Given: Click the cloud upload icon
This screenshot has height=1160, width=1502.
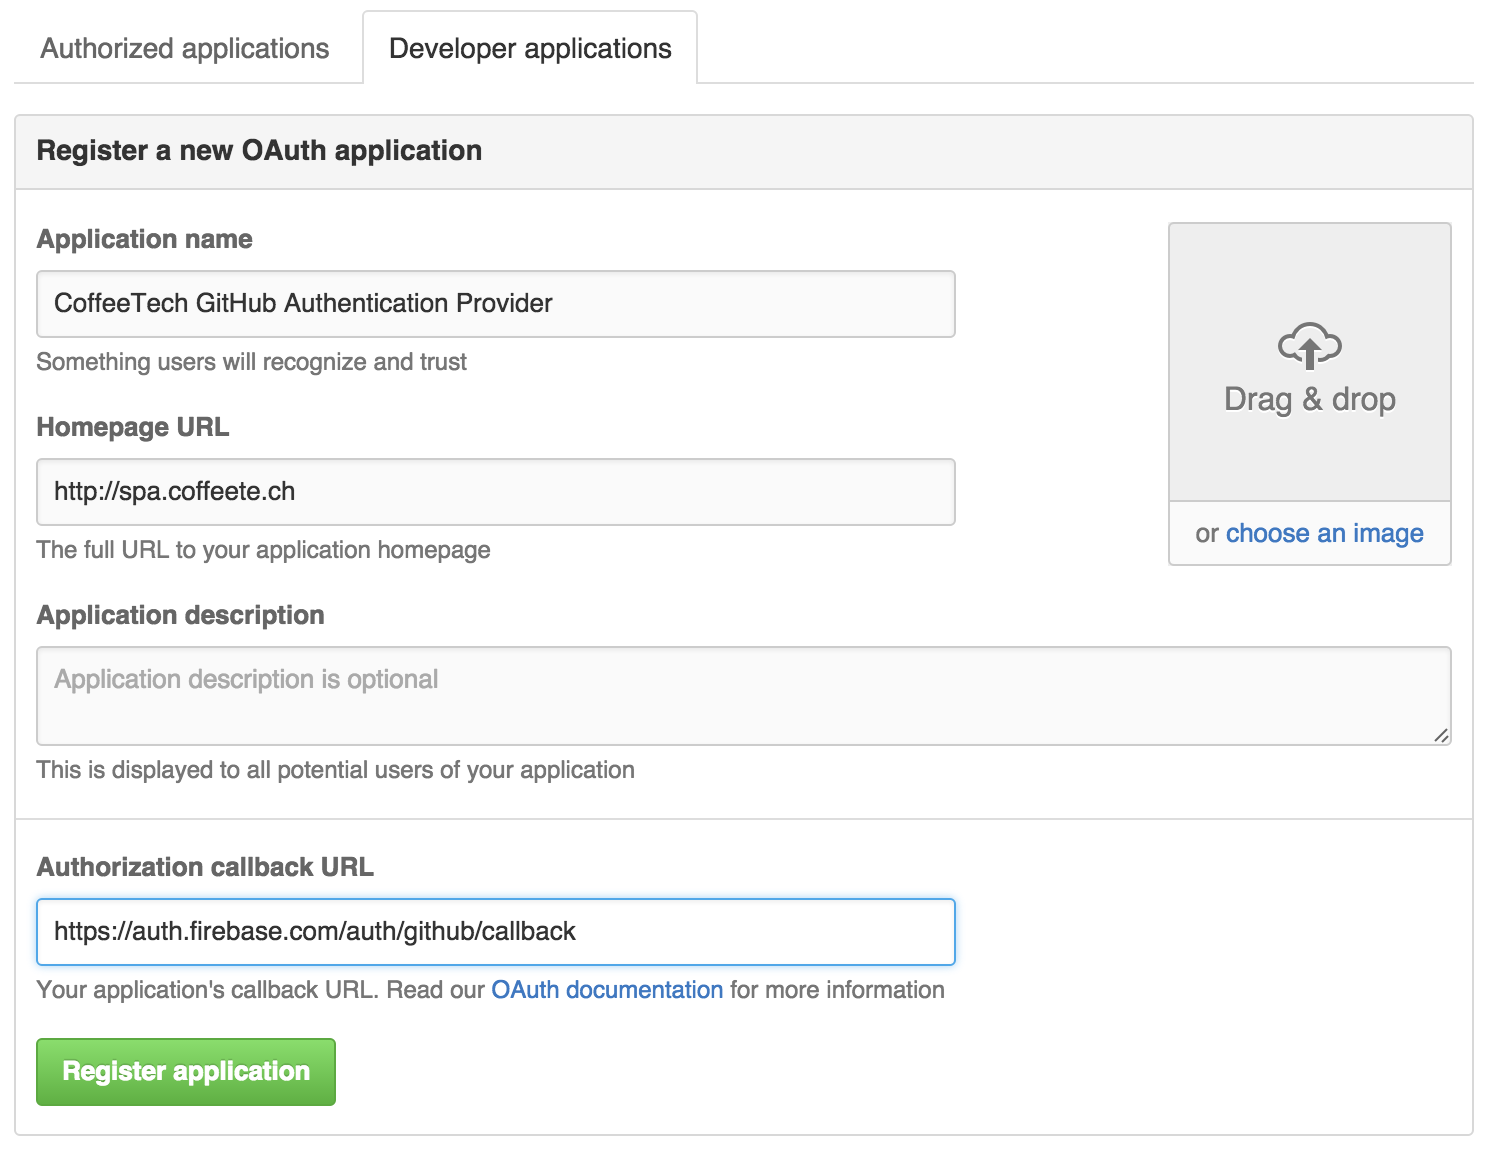Looking at the screenshot, I should [x=1309, y=346].
